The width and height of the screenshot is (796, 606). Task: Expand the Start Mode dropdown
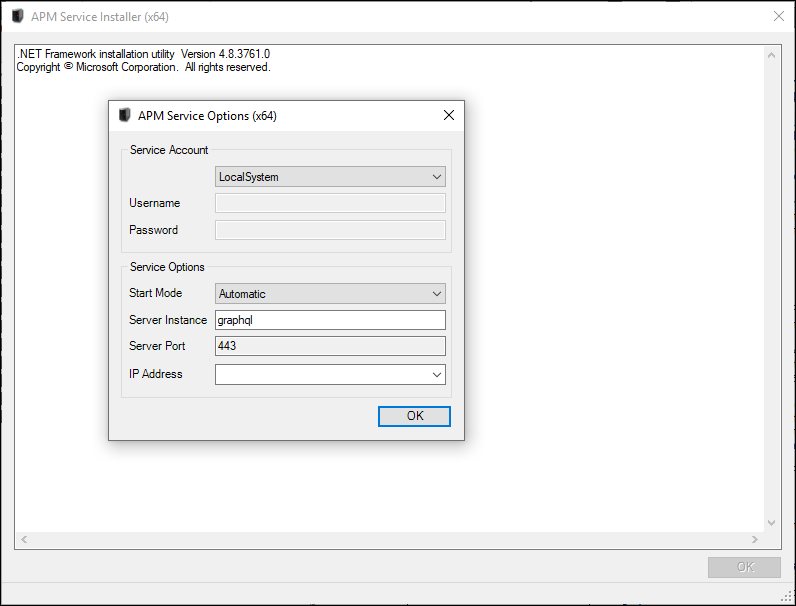[x=330, y=293]
